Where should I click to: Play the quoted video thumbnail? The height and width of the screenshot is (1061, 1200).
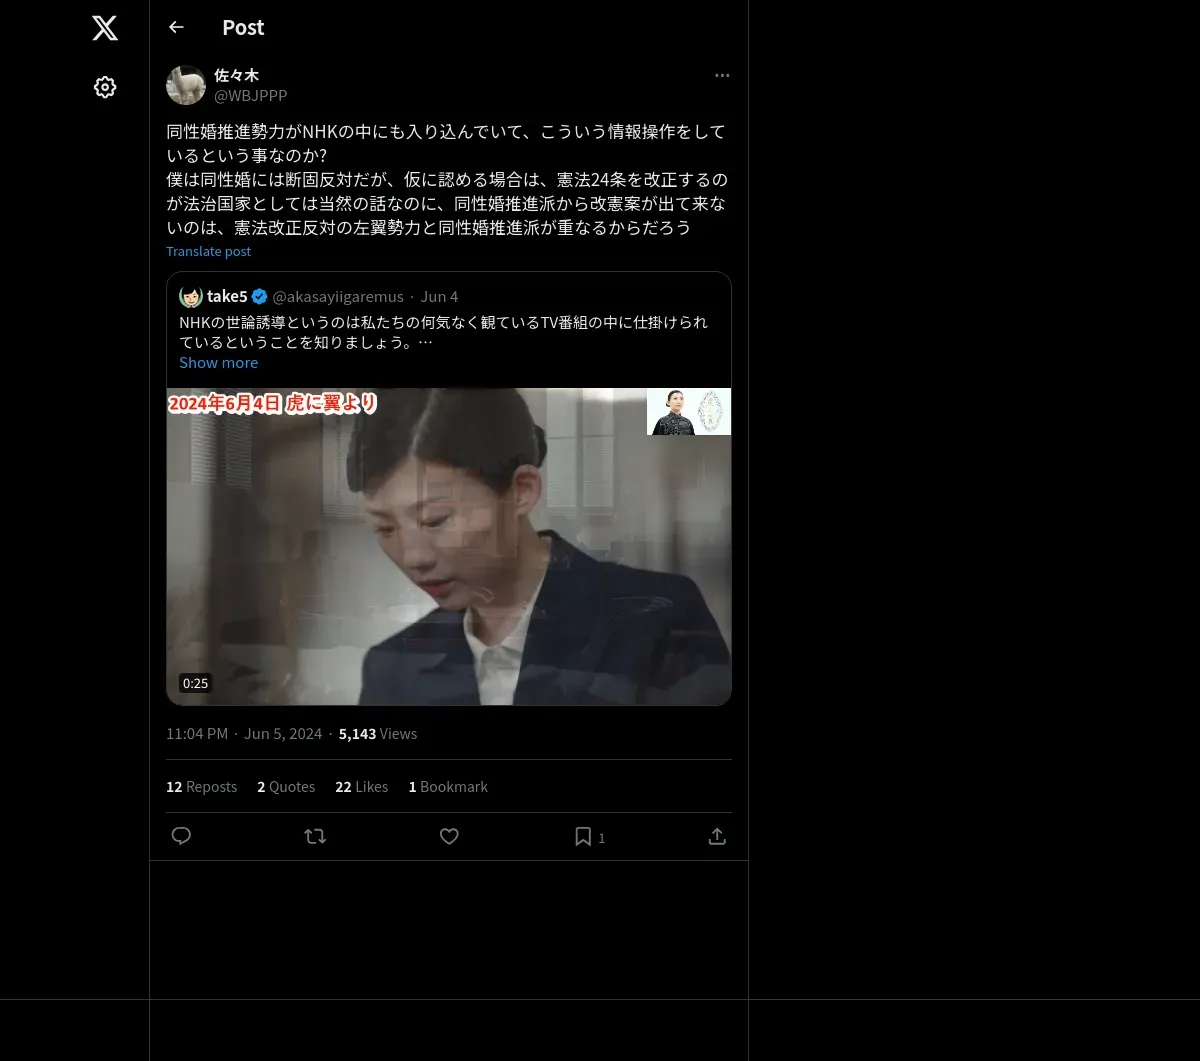click(x=449, y=546)
